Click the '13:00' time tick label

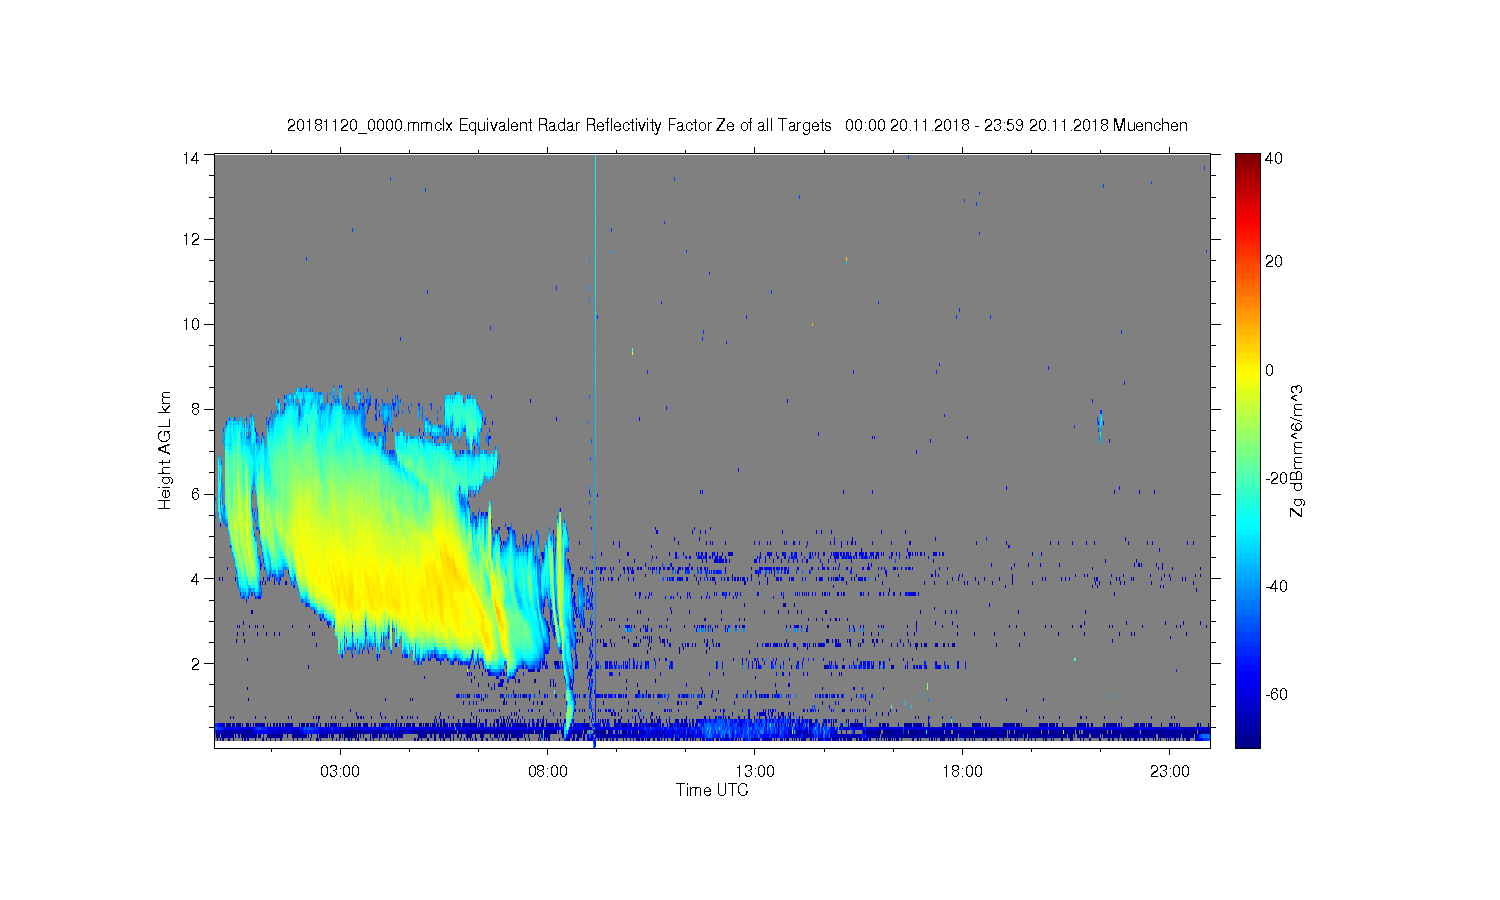[x=755, y=771]
